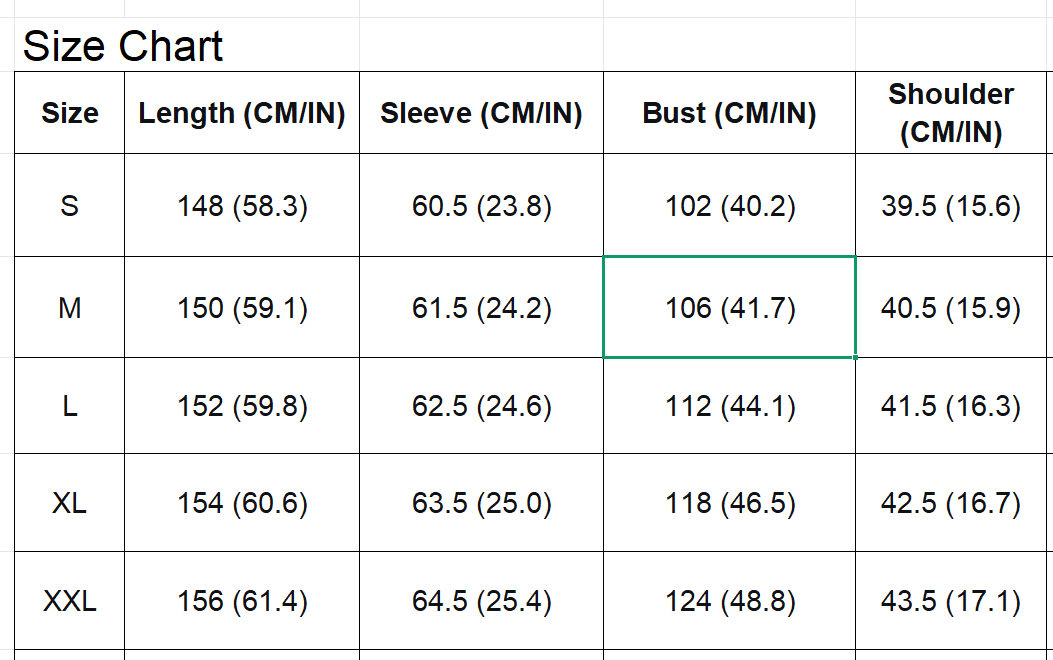Click the sleeve value 60.5 (23.8)
1053x660 pixels.
pyautogui.click(x=481, y=206)
